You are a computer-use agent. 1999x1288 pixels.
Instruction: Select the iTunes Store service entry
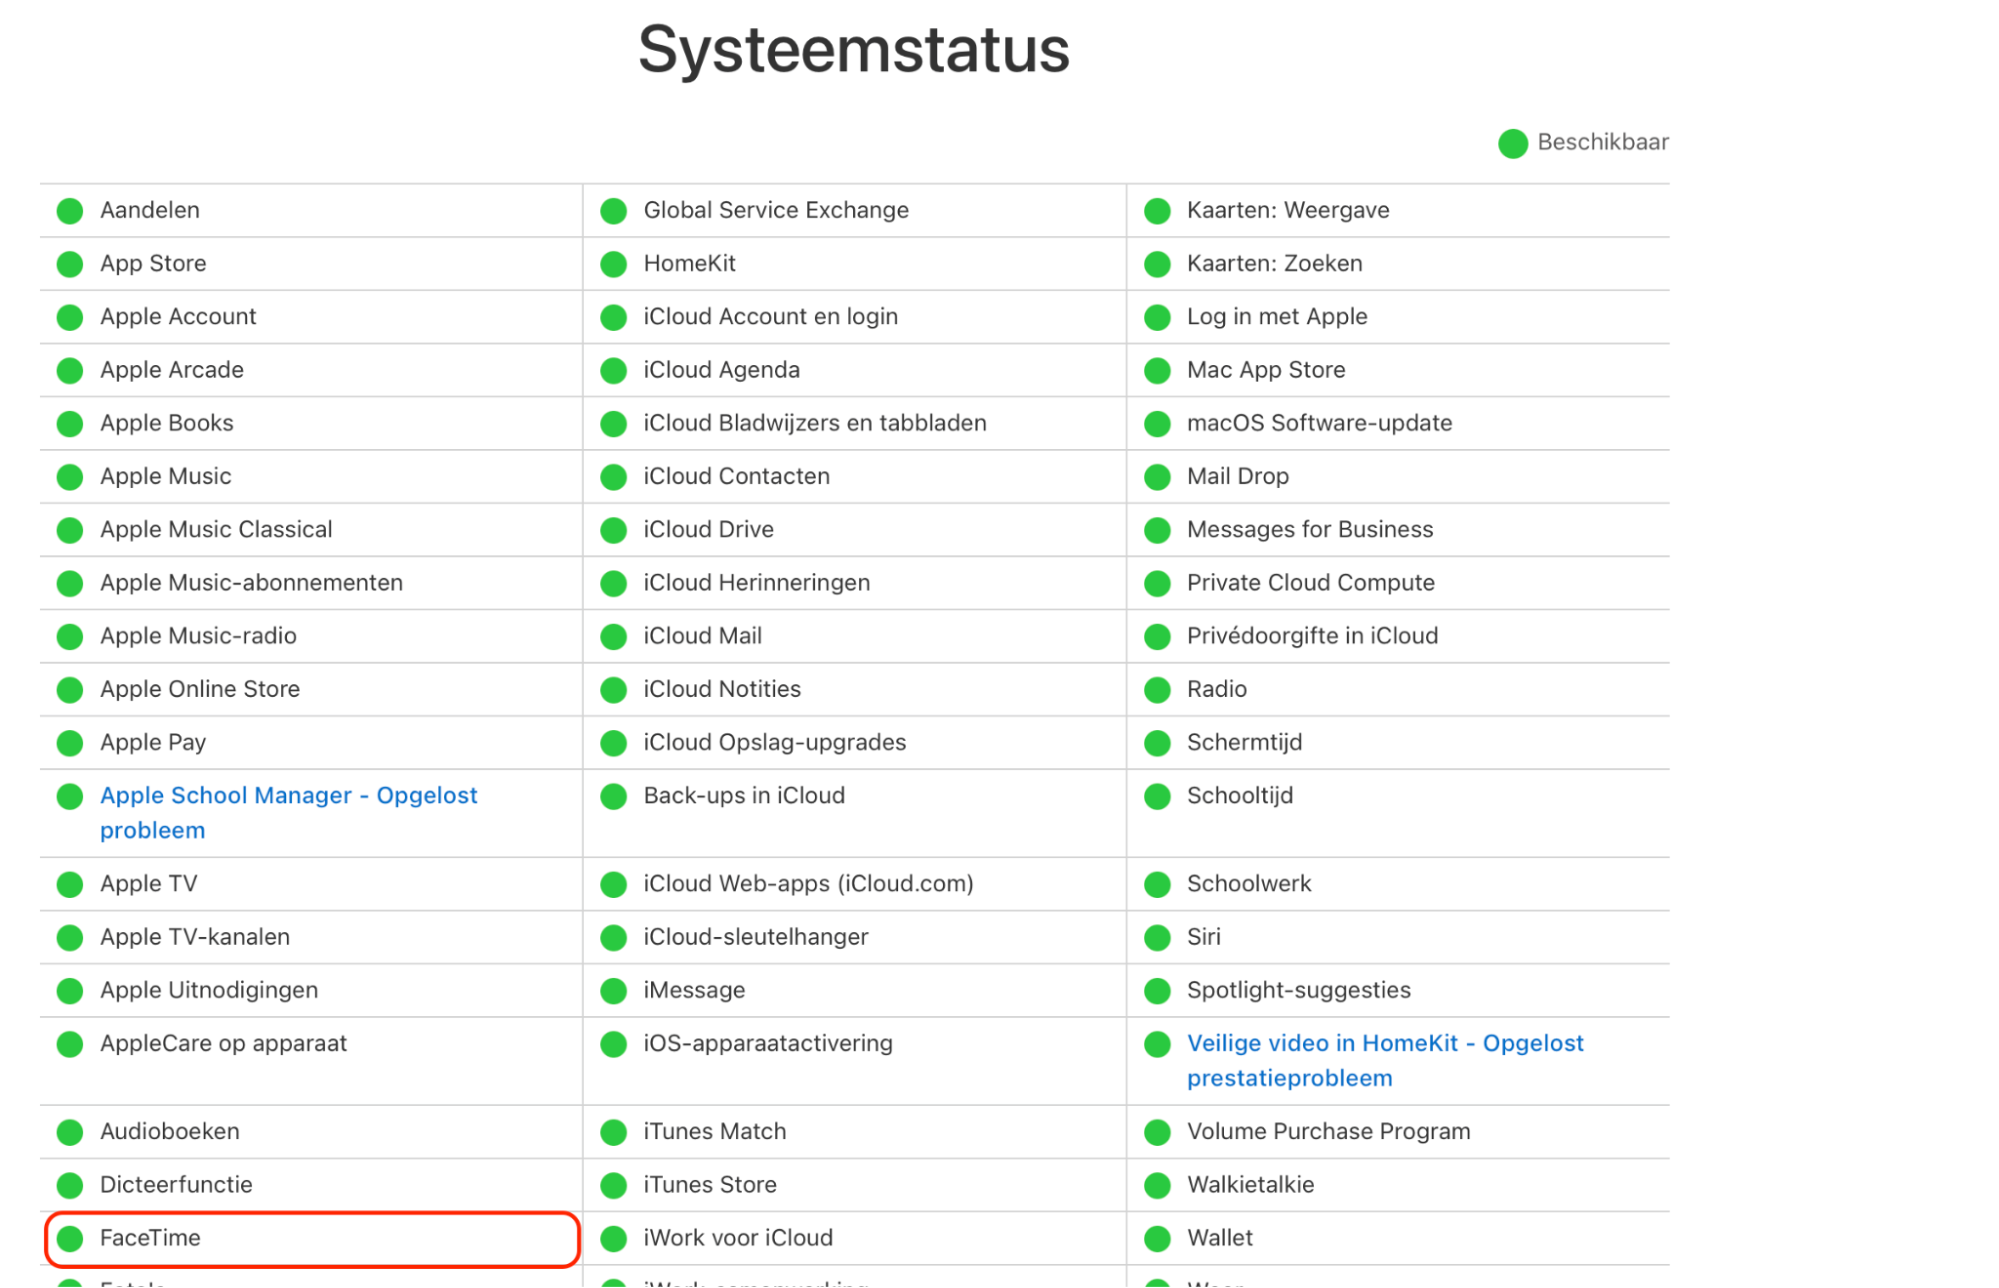click(x=708, y=1184)
